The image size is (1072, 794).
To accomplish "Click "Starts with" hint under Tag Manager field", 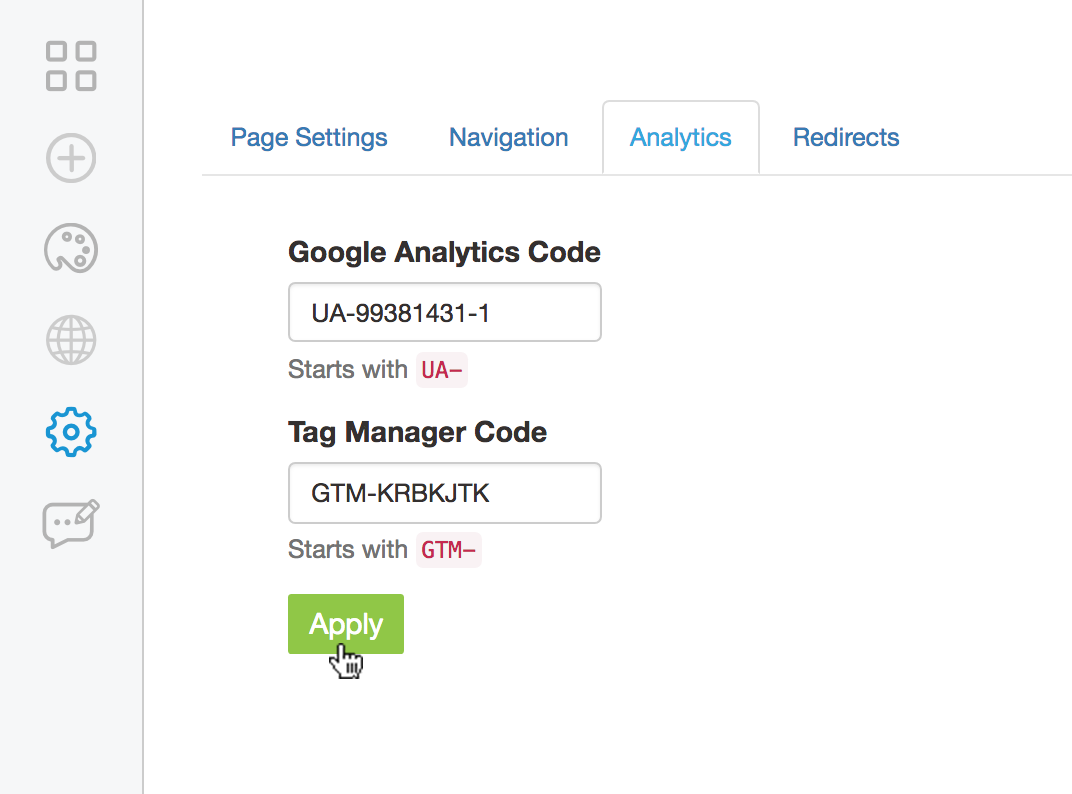I will 347,550.
